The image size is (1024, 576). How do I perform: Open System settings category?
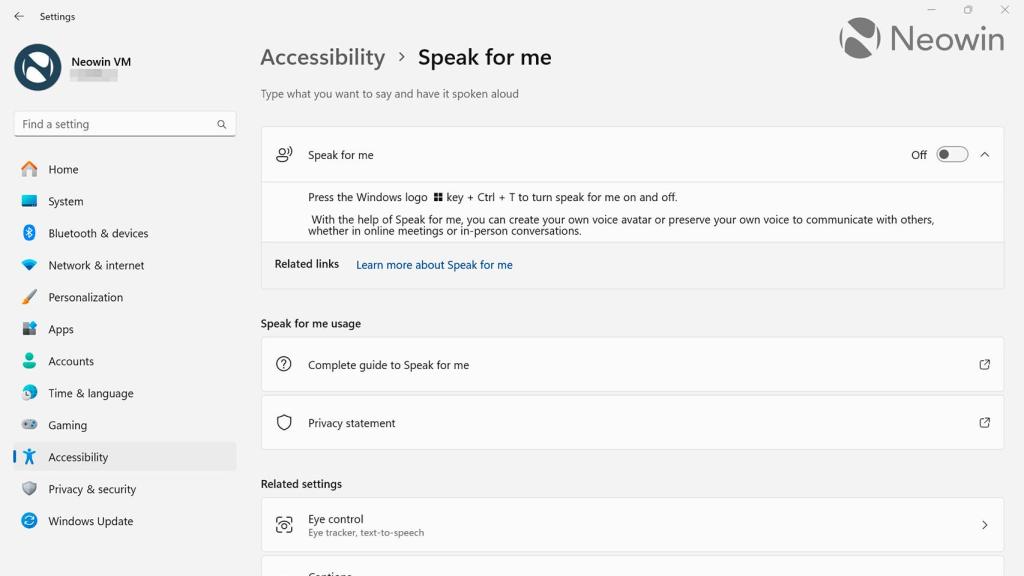point(124,201)
